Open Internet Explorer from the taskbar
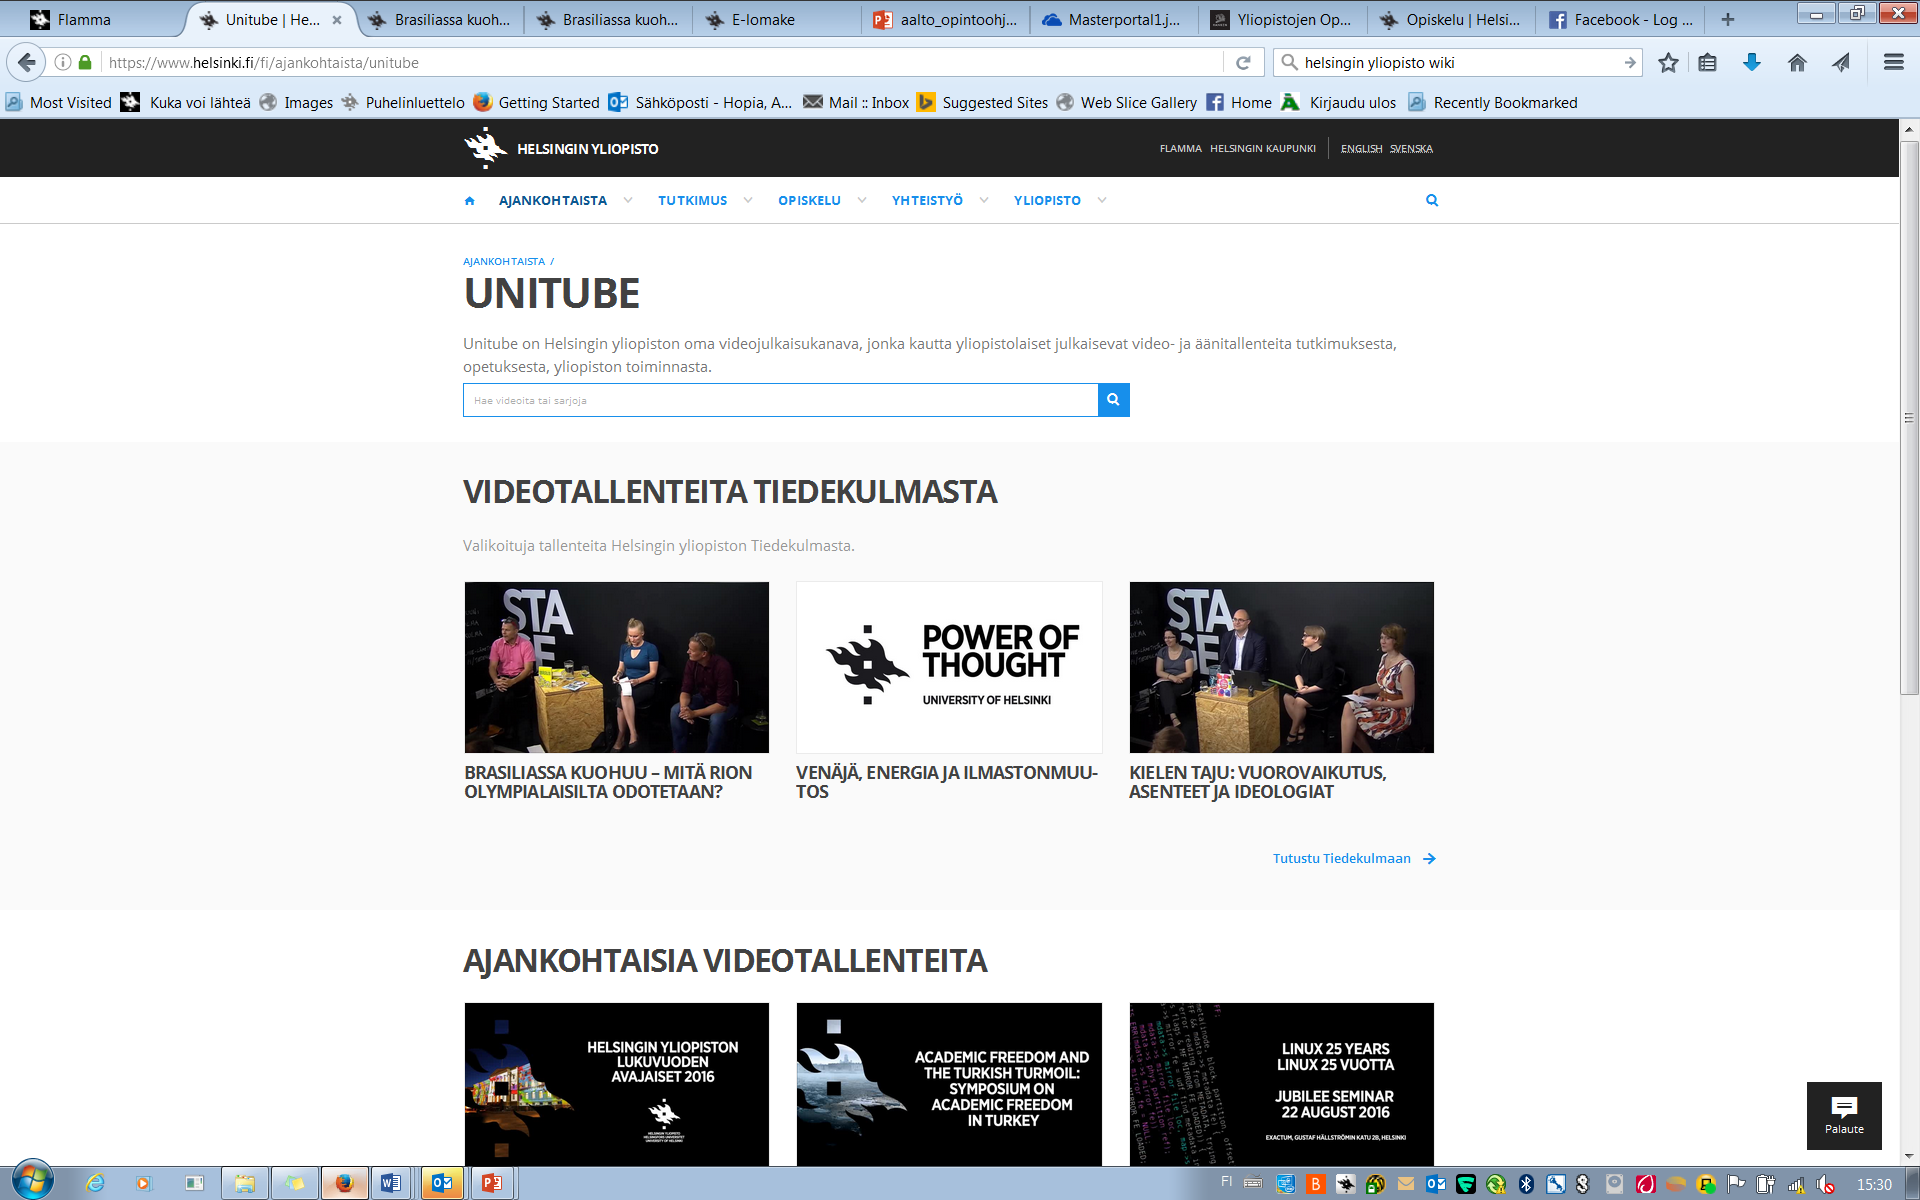Screen dimensions: 1920x1200 [95, 1184]
